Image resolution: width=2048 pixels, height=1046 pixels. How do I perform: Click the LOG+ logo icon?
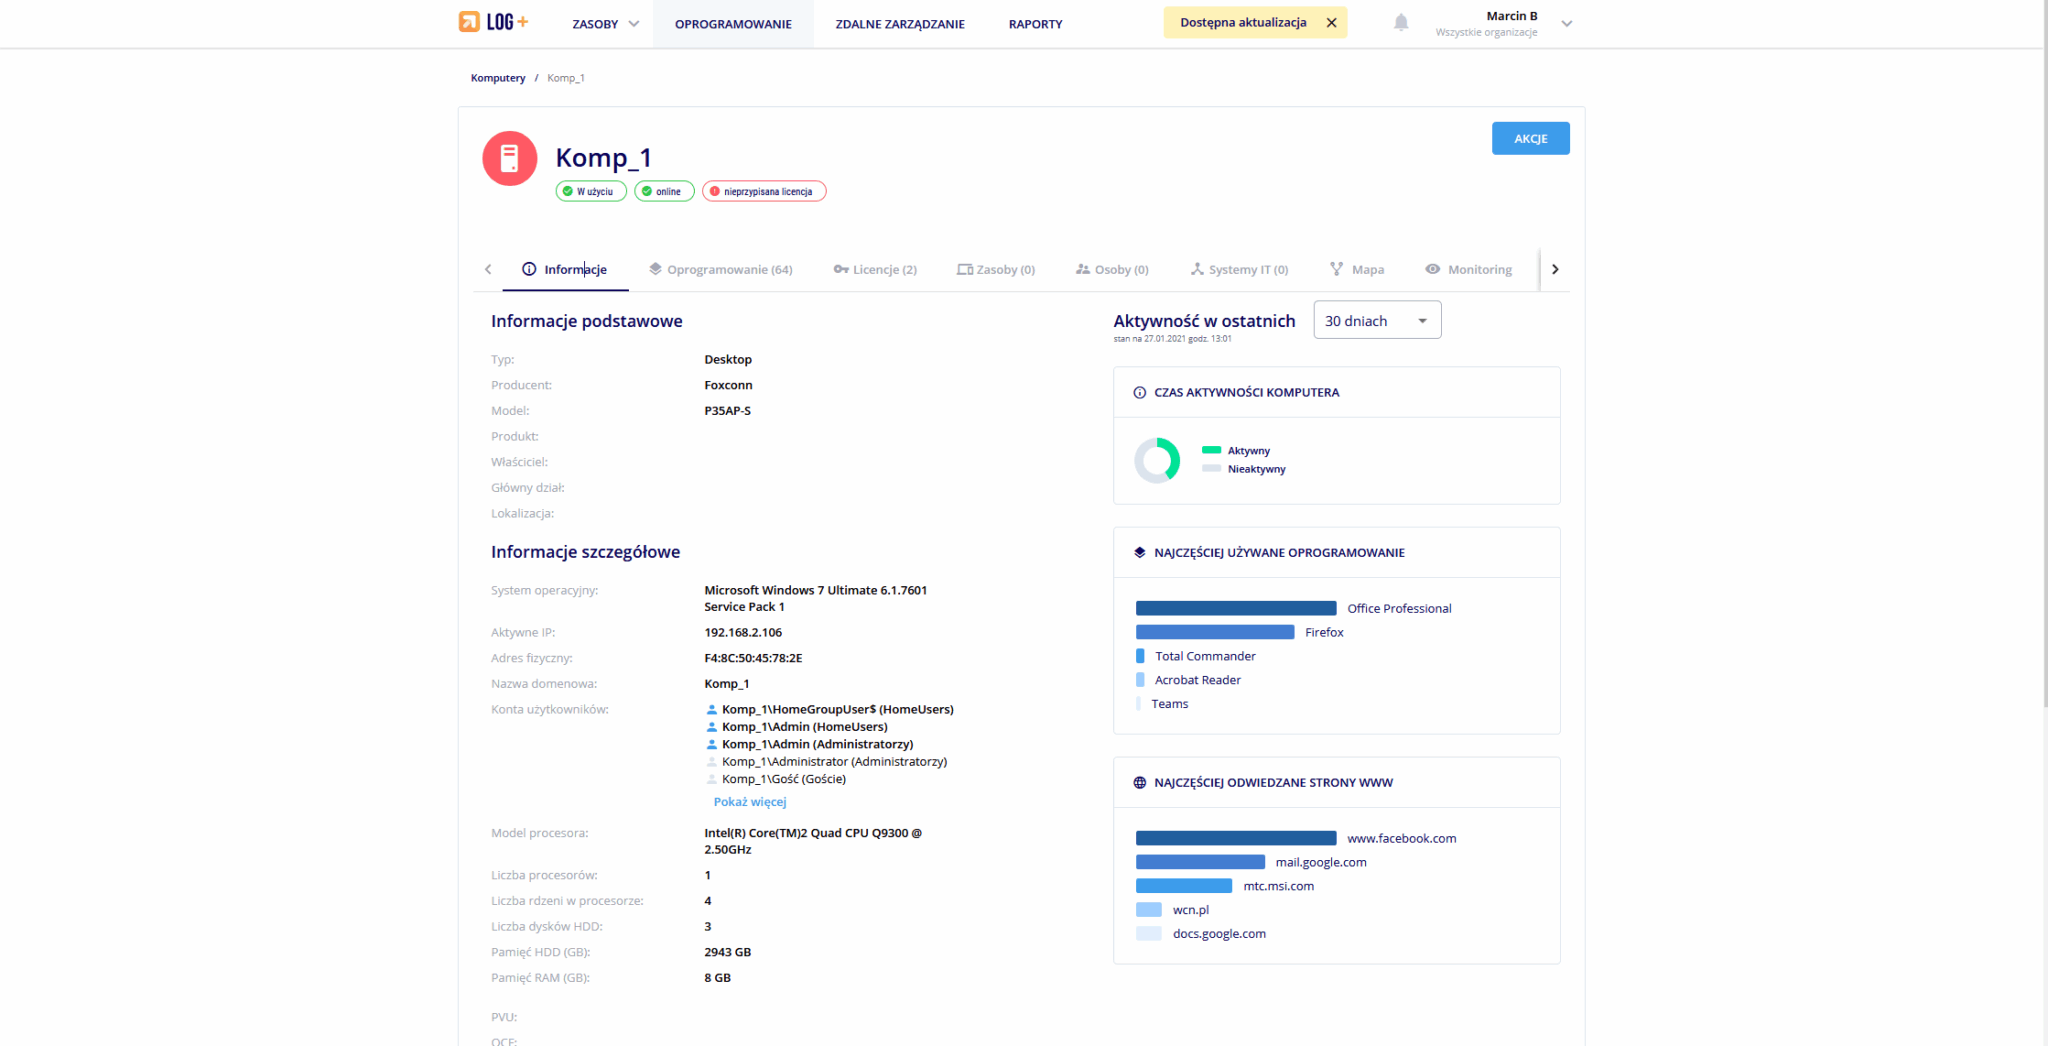(469, 22)
